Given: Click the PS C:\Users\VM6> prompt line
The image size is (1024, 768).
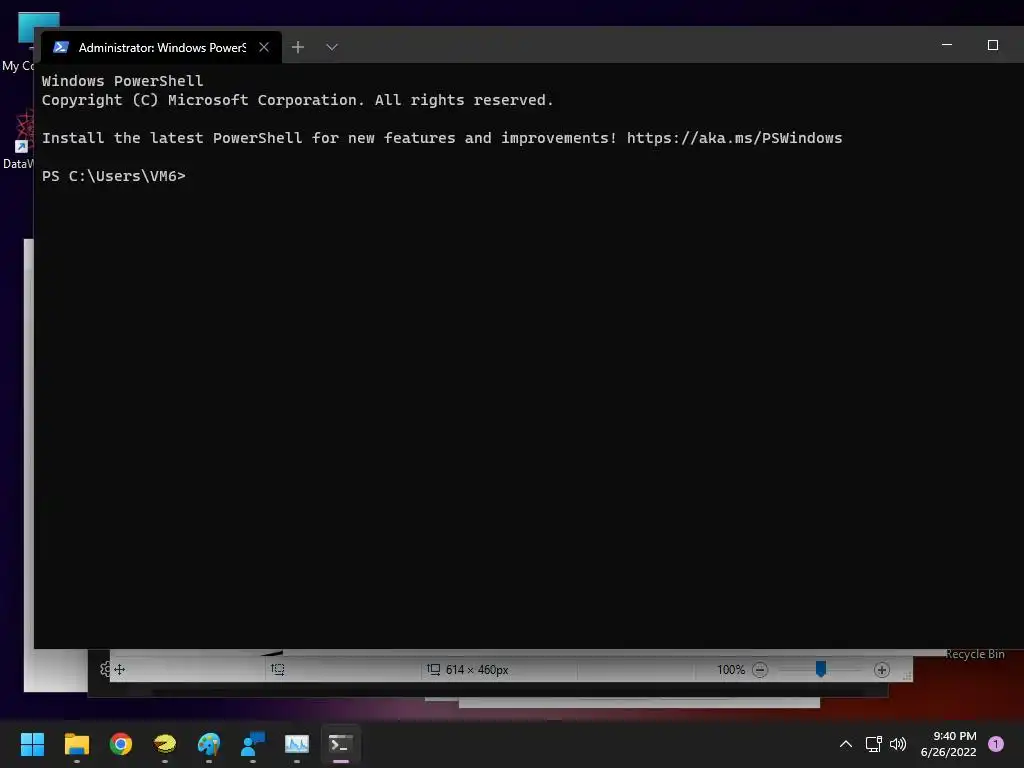Looking at the screenshot, I should 114,176.
